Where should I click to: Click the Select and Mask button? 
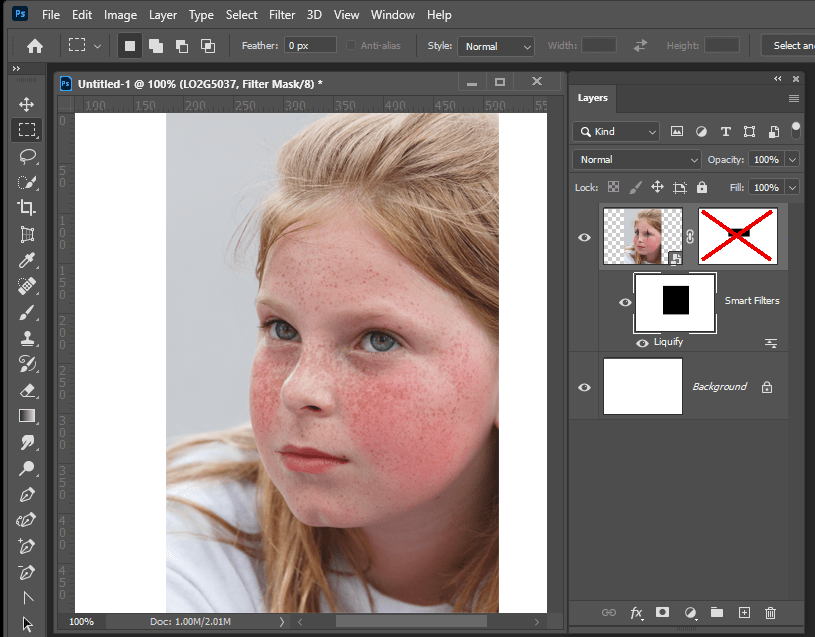coord(790,45)
